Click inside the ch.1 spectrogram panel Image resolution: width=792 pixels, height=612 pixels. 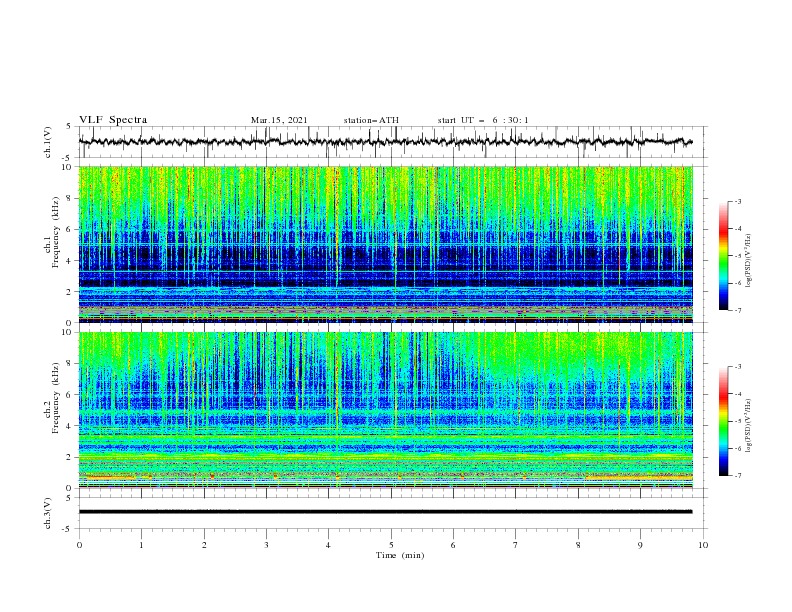point(385,244)
